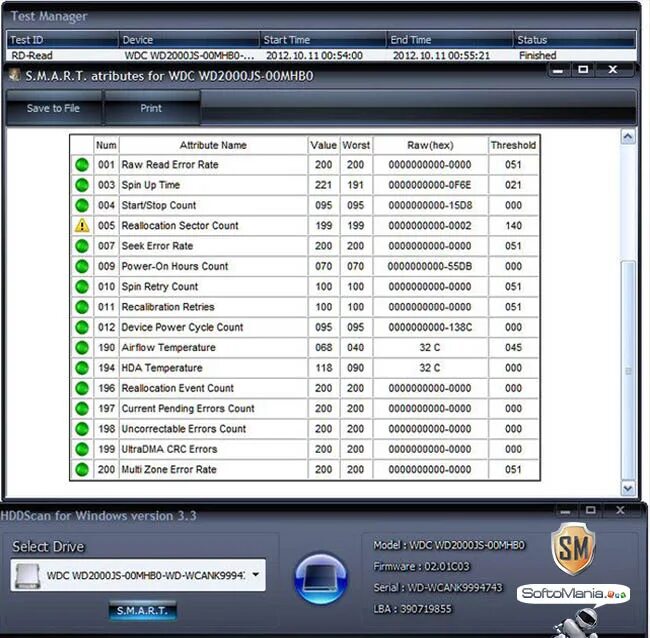650x638 pixels.
Task: Click the green status icon for Start/Stop Count
Action: [x=82, y=205]
